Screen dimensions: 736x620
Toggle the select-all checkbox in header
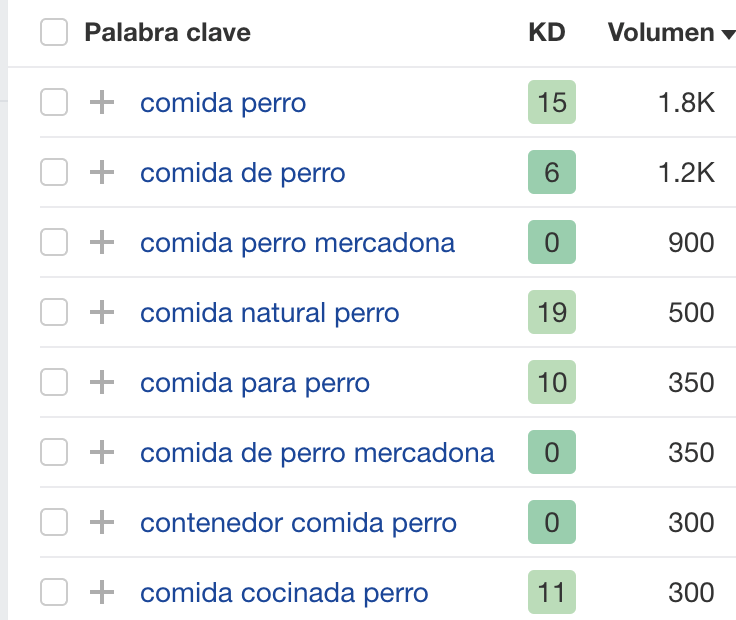click(x=54, y=33)
